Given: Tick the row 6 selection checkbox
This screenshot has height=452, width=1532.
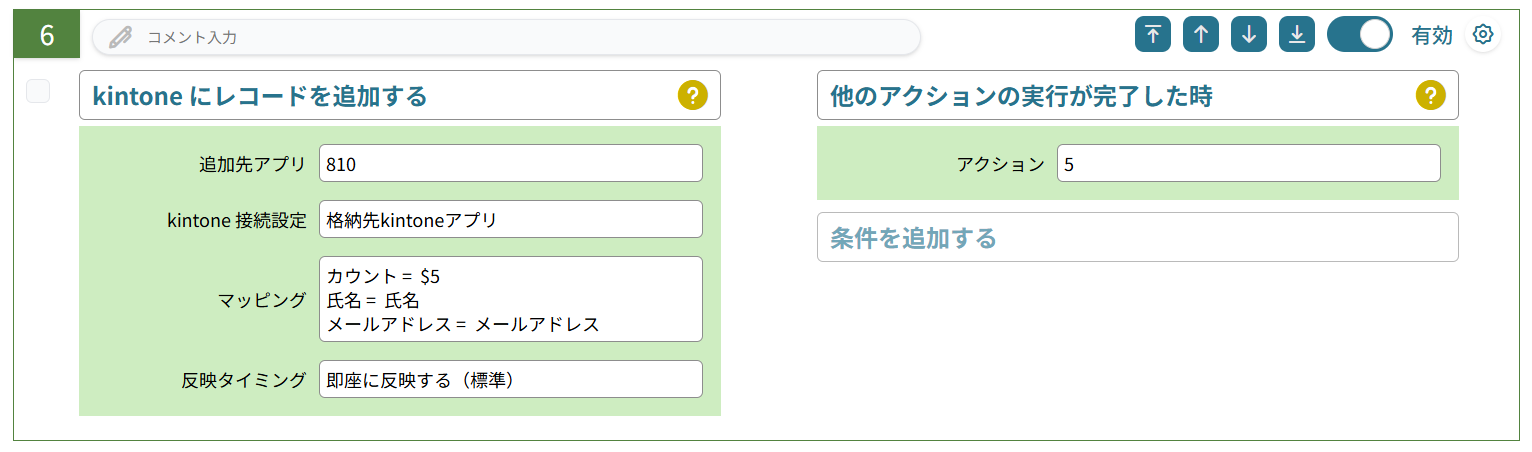Looking at the screenshot, I should coord(38,91).
